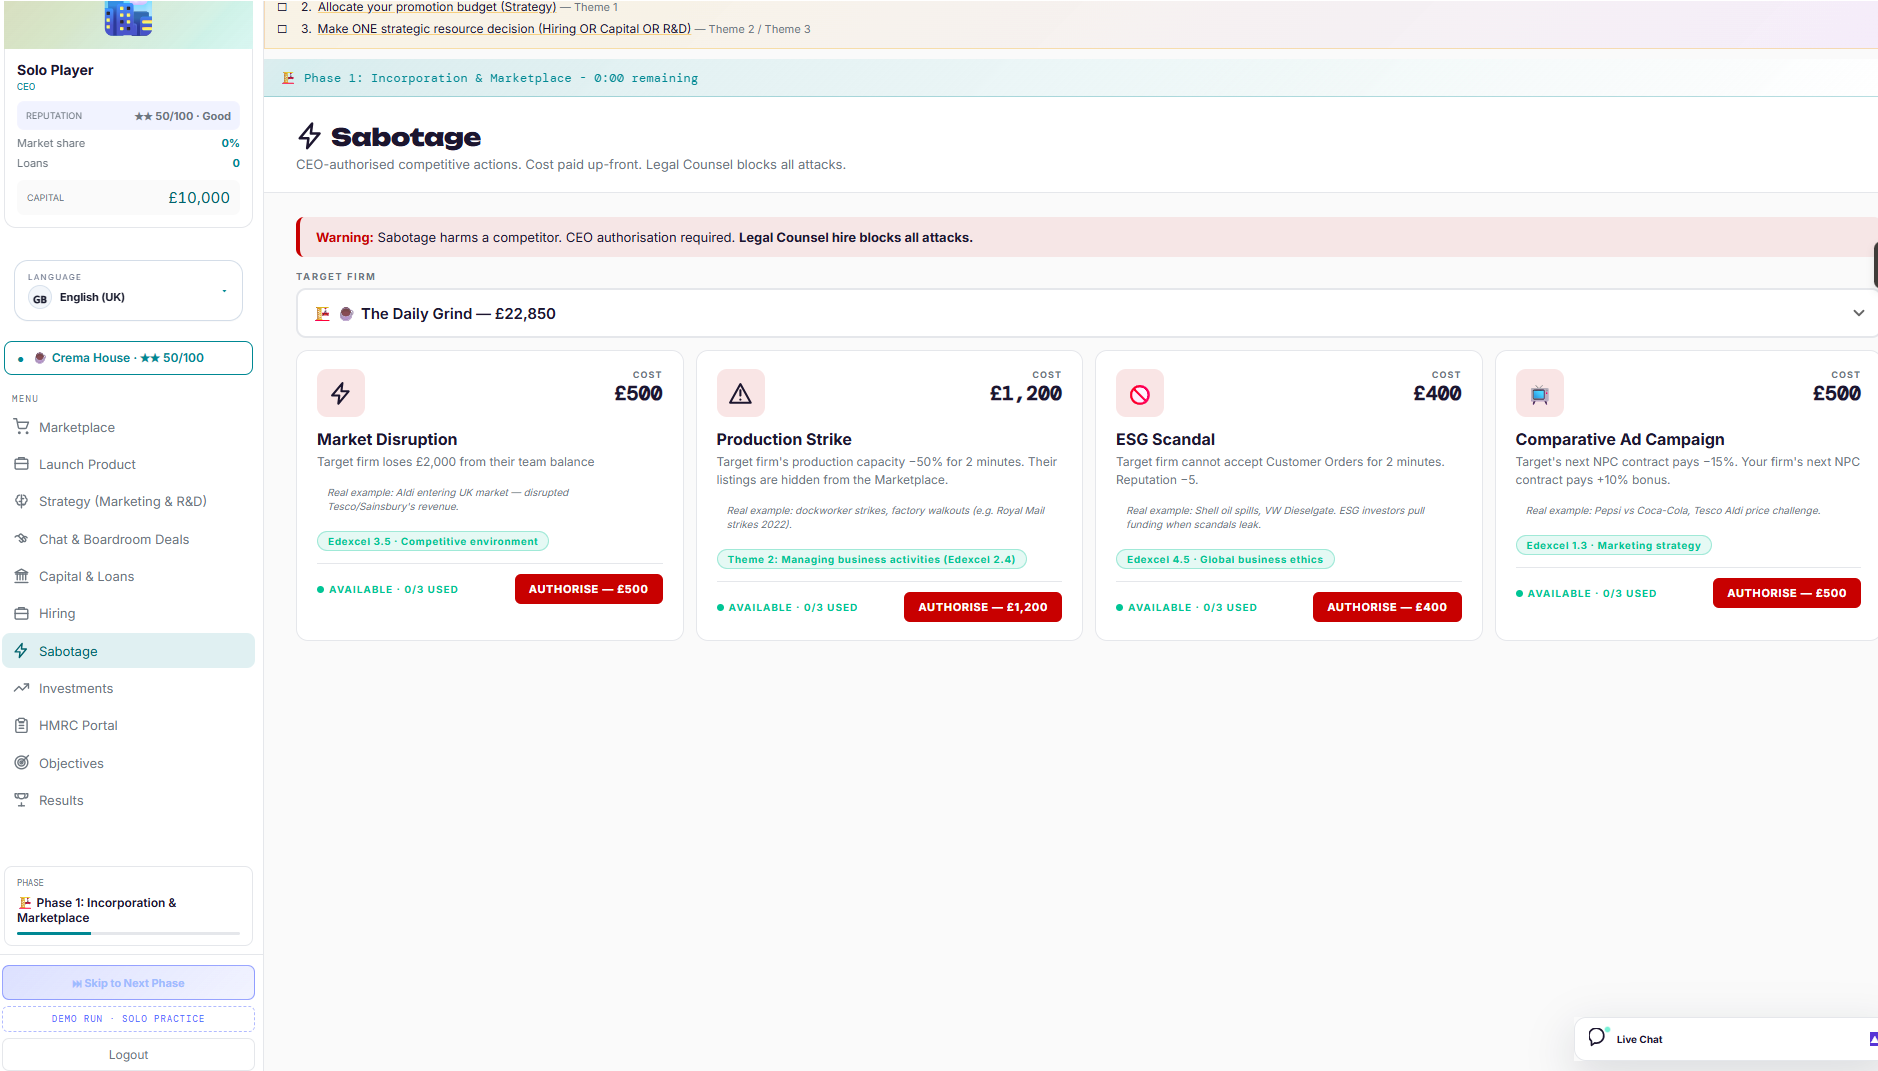
Task: Open the 'Allocate your promotion budget' link
Action: pyautogui.click(x=437, y=7)
